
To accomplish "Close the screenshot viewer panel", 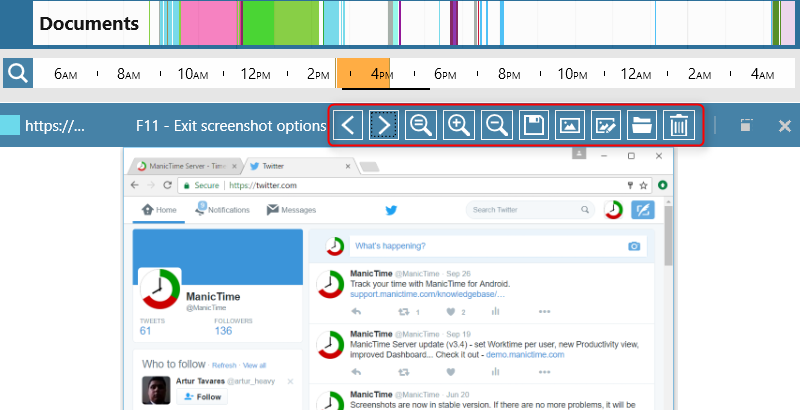I will pyautogui.click(x=784, y=126).
